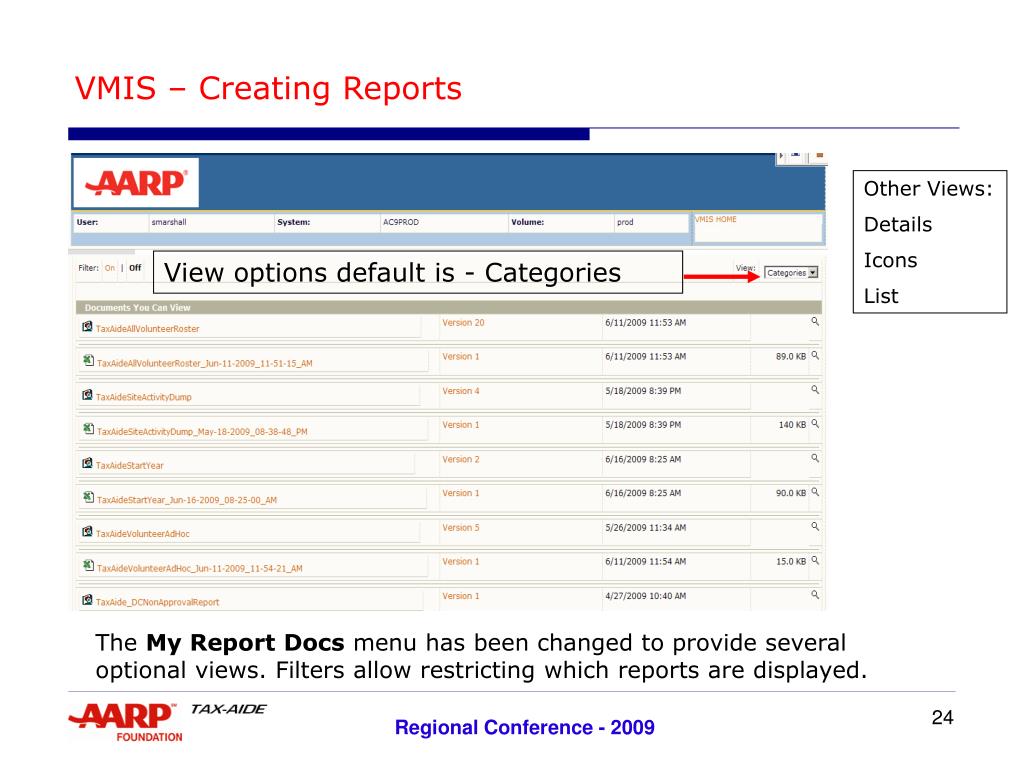Open the TaxAideVolunteerAdHoc report link
Image resolution: width=1024 pixels, height=768 pixels.
point(142,534)
